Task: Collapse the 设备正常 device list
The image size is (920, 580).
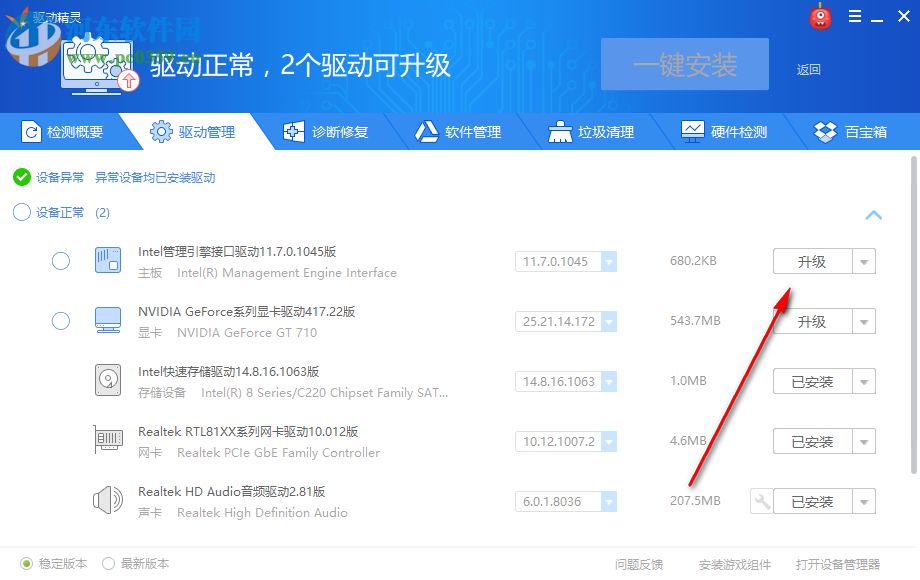Action: [x=873, y=215]
